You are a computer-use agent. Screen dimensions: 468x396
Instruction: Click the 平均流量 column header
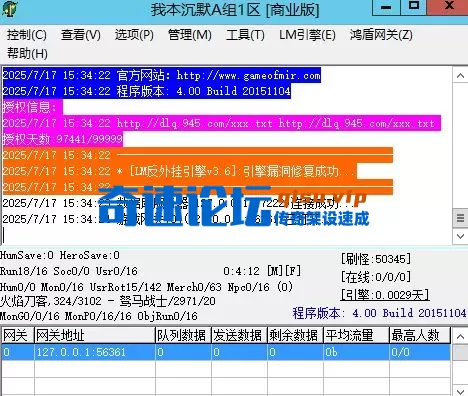356,335
